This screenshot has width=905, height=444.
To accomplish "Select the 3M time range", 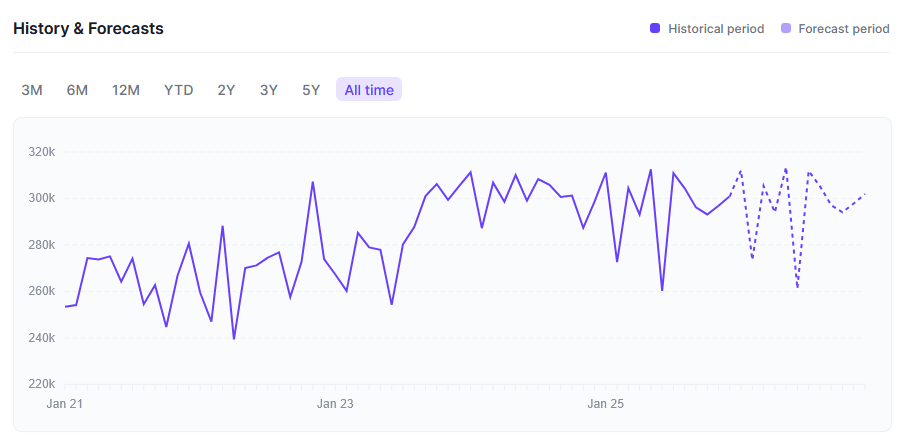I will click(x=32, y=90).
